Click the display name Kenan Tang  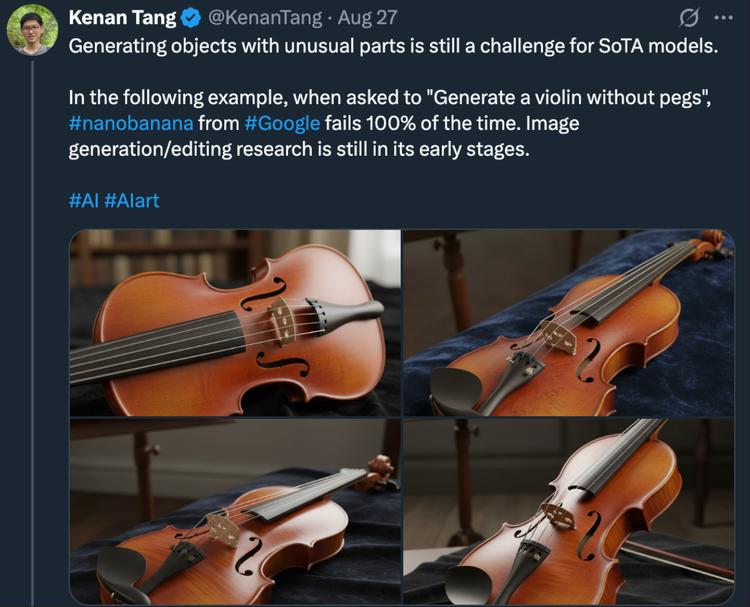(124, 18)
